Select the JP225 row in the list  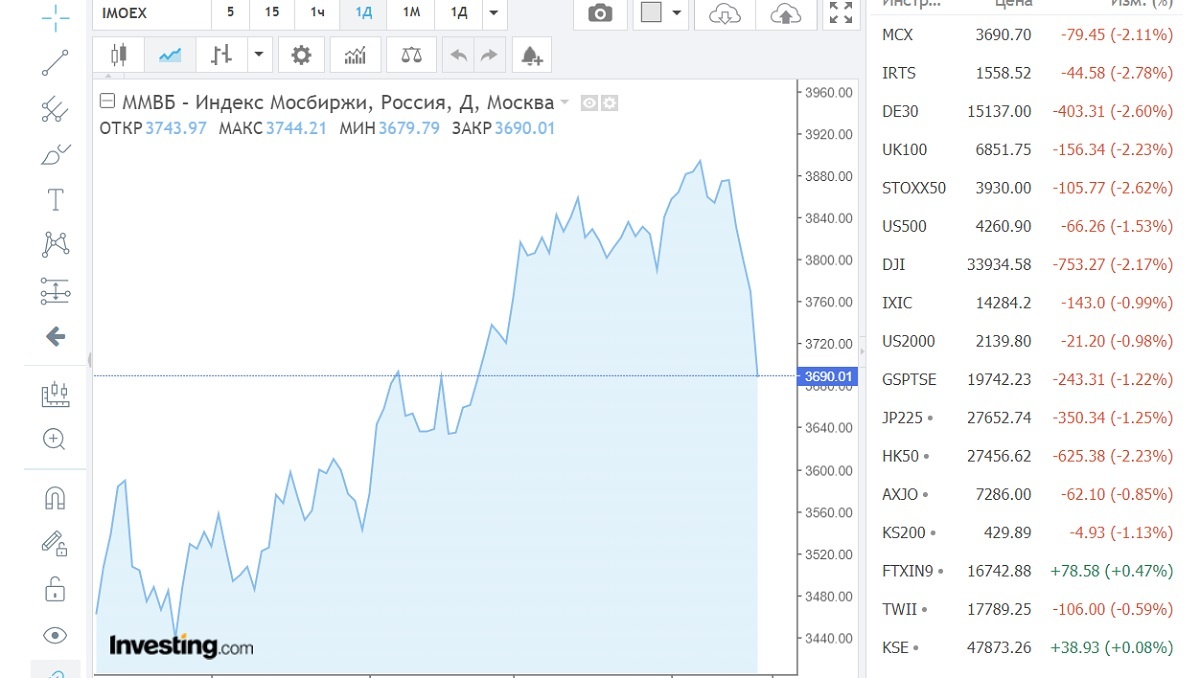point(1027,418)
